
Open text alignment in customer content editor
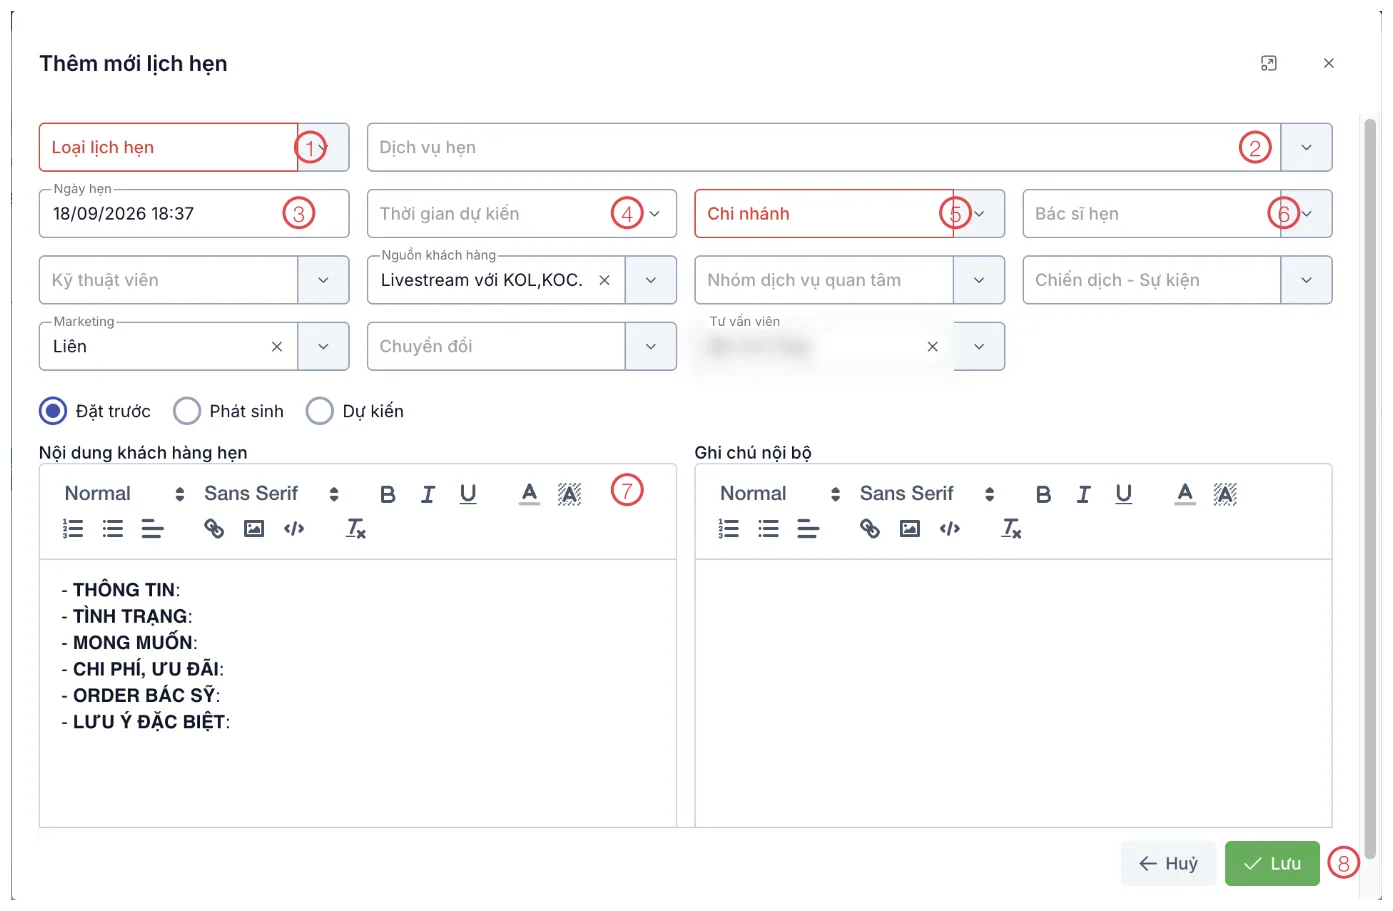[x=152, y=529]
